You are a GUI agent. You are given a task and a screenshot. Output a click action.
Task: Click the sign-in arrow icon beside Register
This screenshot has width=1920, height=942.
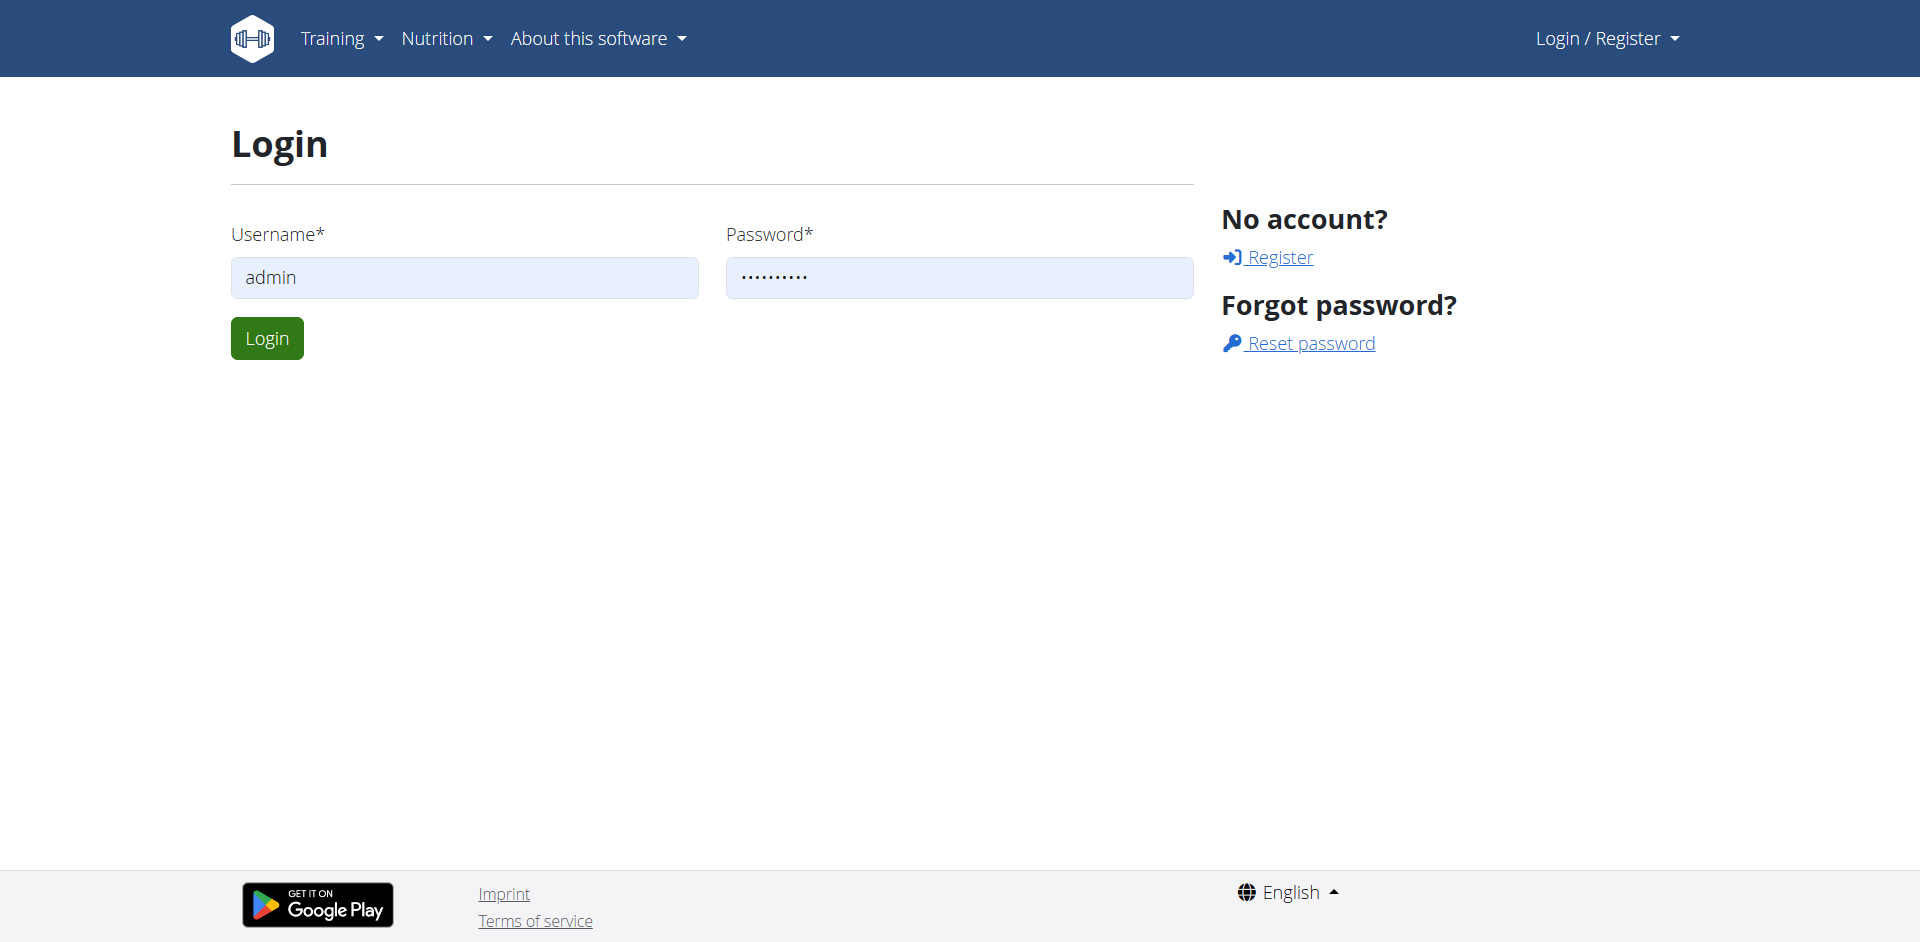(x=1232, y=257)
